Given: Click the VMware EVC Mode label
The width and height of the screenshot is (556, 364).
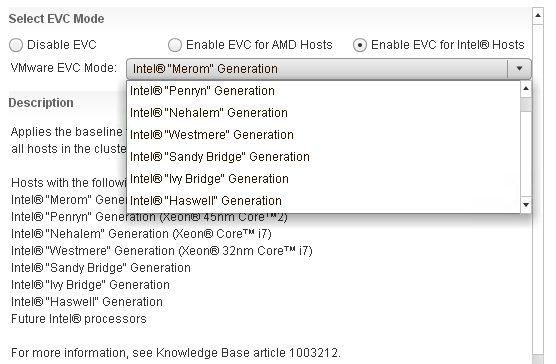Looking at the screenshot, I should (64, 68).
